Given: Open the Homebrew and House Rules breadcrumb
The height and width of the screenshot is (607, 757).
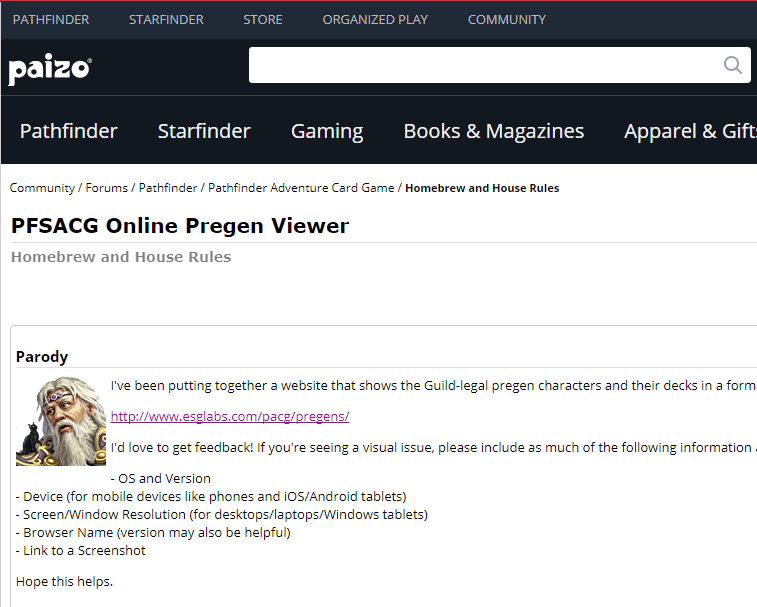Looking at the screenshot, I should pyautogui.click(x=482, y=188).
